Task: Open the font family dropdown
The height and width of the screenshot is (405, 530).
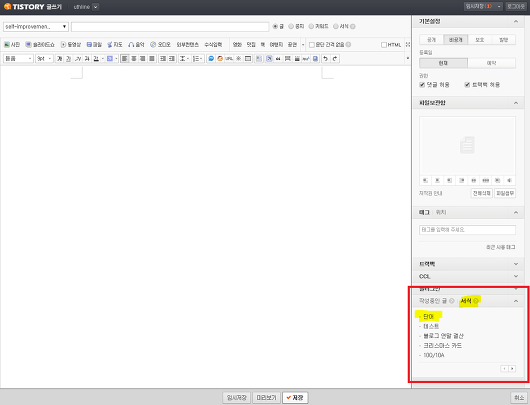Action: click(x=18, y=59)
